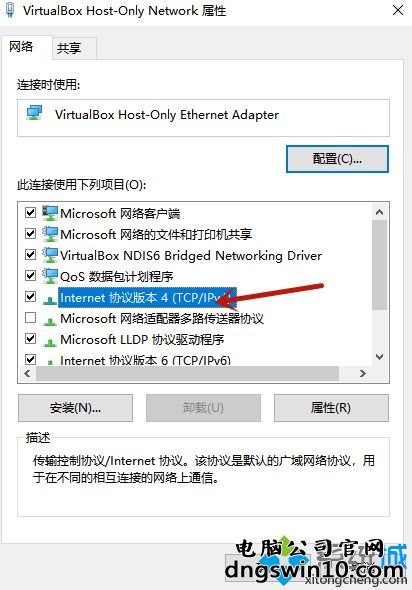The width and height of the screenshot is (412, 590).
Task: Click the Microsoft LLDP 协议驱动程序 protocol icon
Action: pyautogui.click(x=50, y=342)
